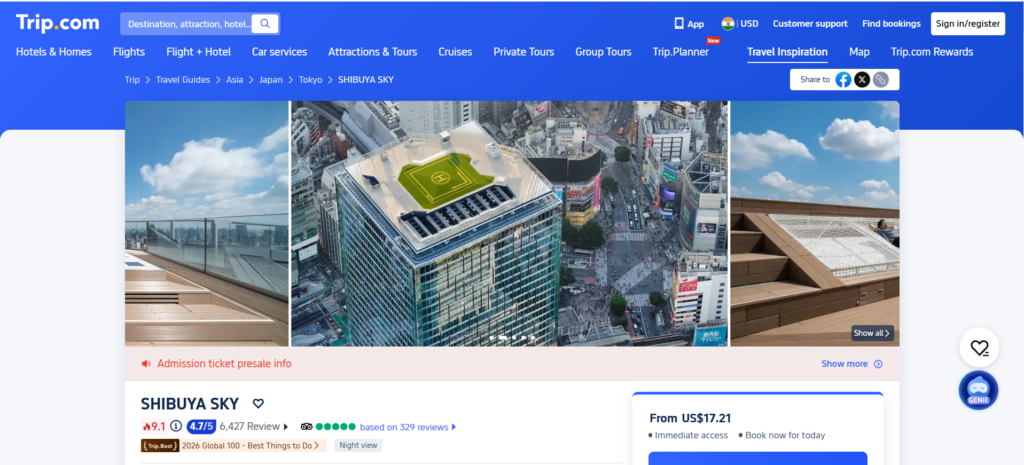The height and width of the screenshot is (465, 1024).
Task: Click the Tokyo breadcrumb
Action: (x=310, y=80)
